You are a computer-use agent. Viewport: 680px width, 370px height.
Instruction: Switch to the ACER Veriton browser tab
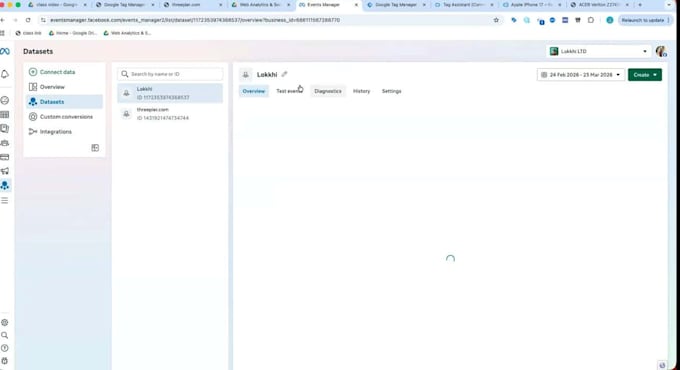click(x=599, y=5)
